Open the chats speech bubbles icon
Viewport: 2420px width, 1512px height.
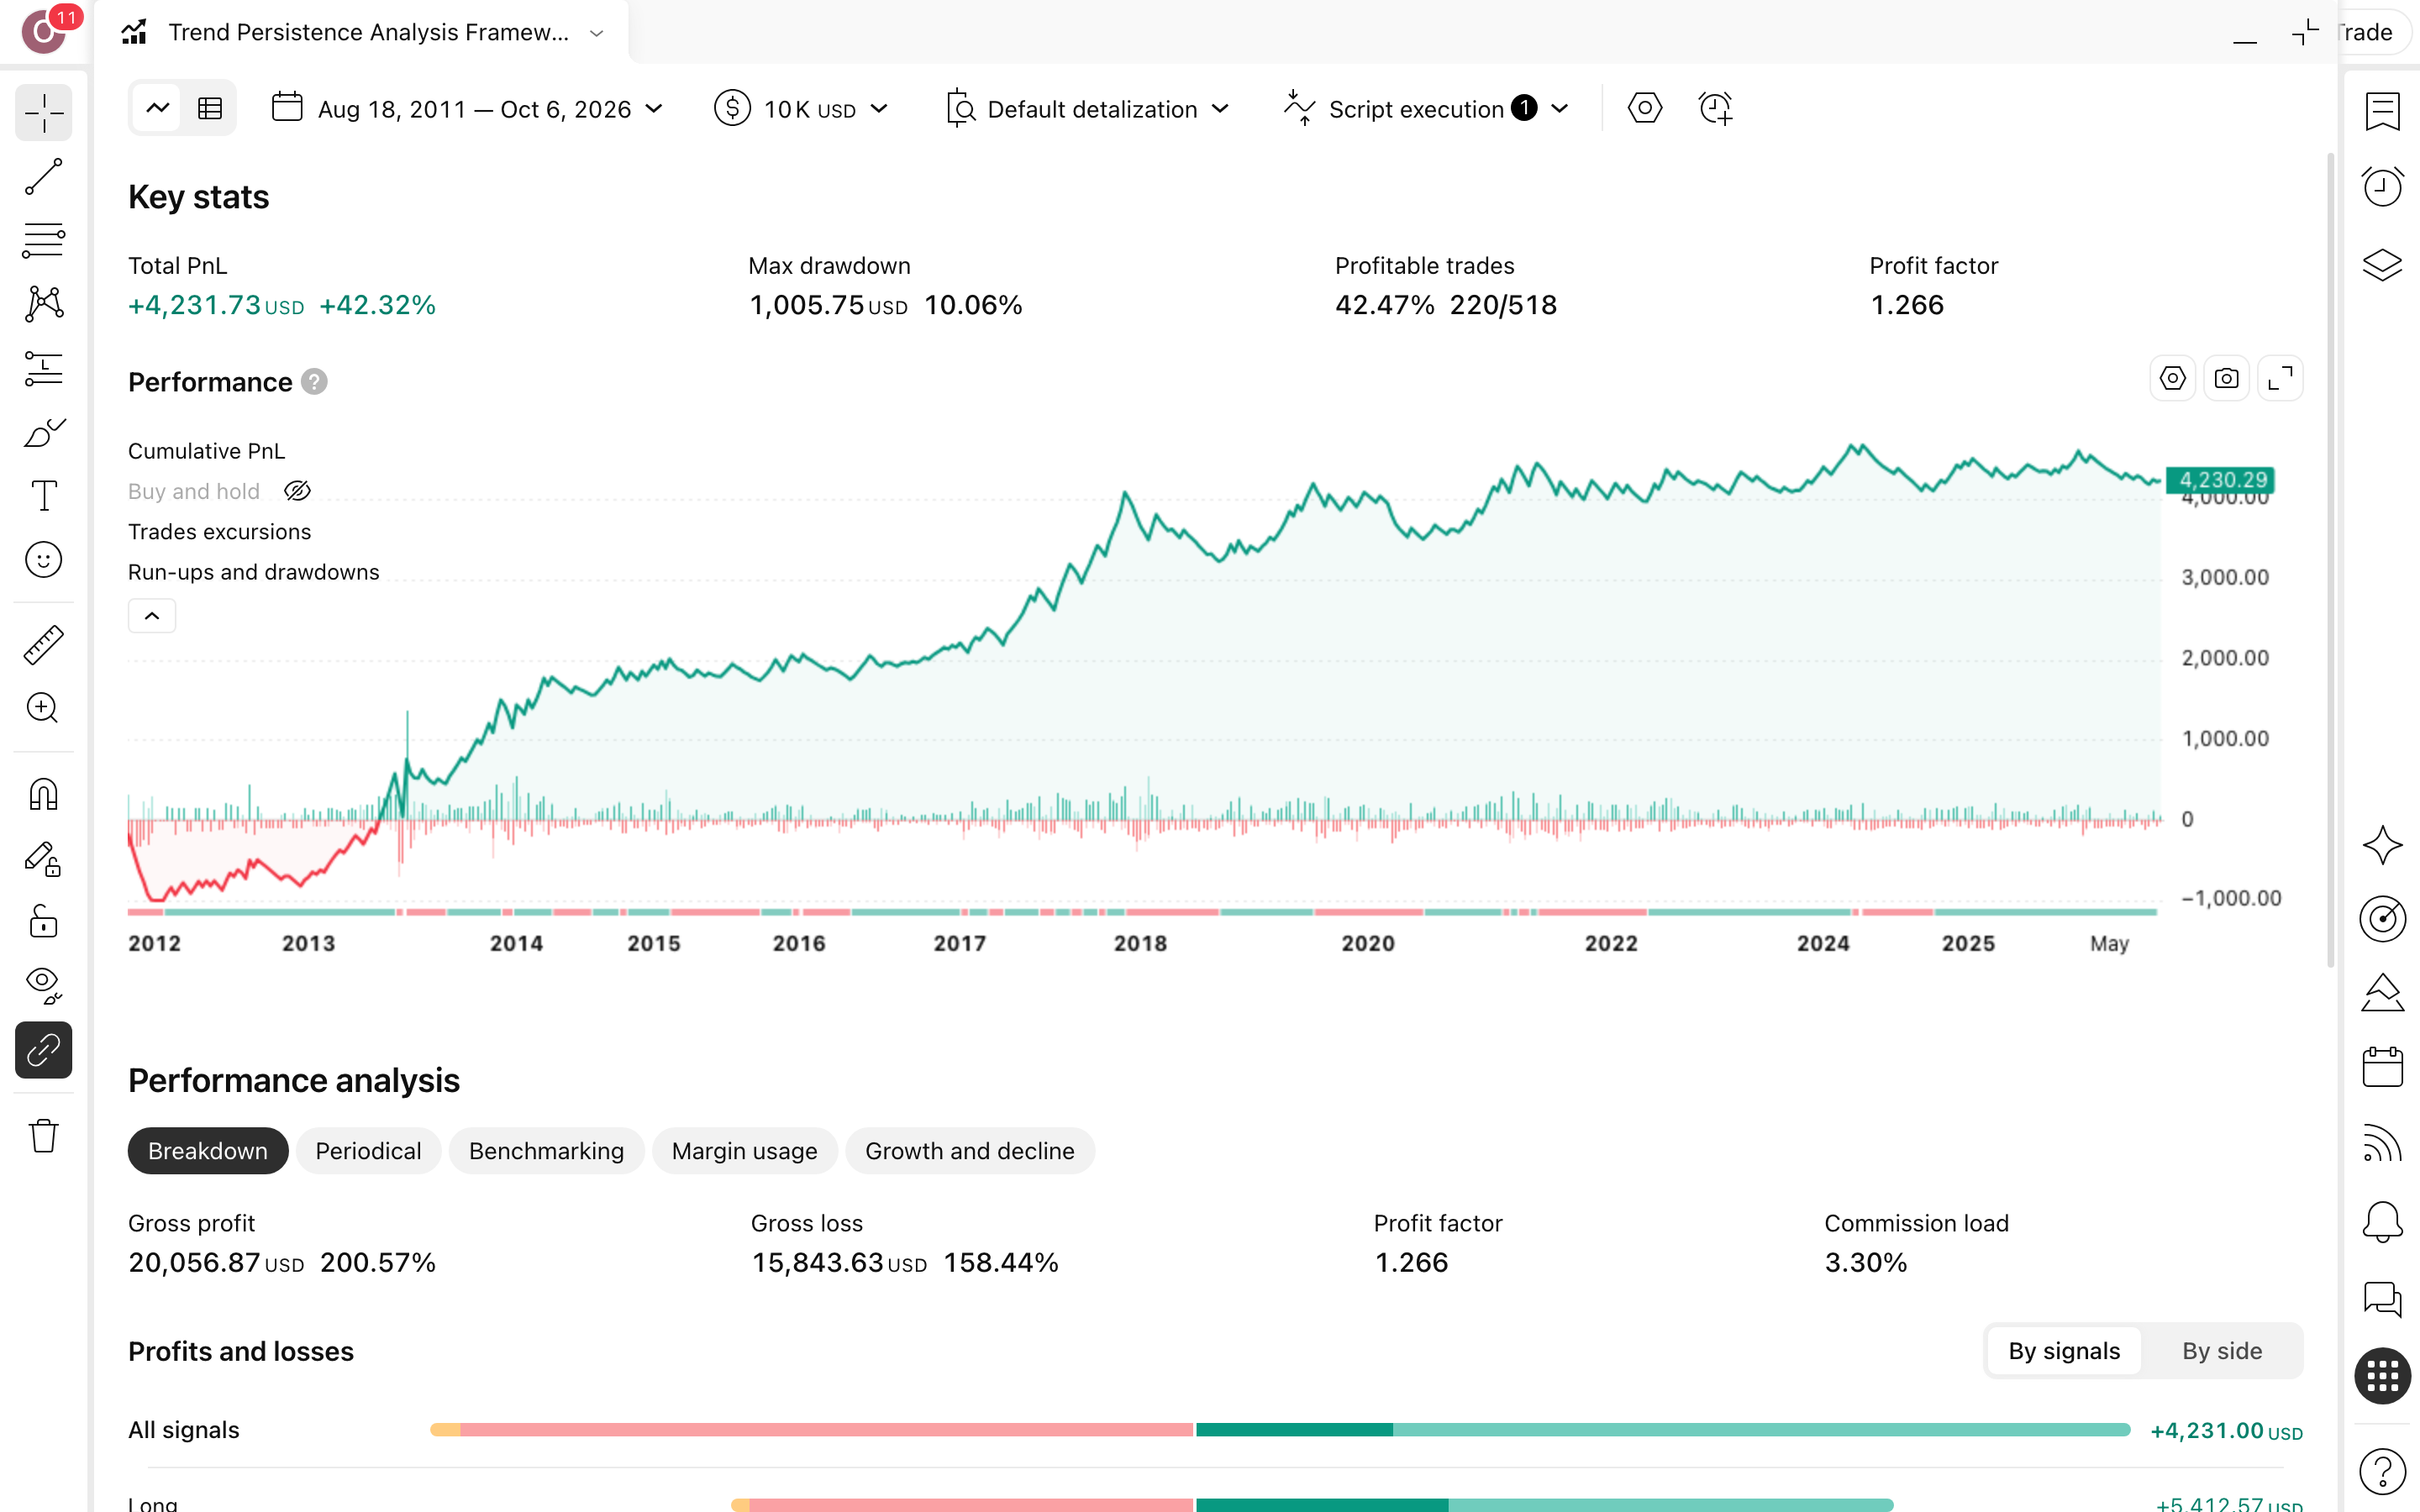pos(2382,1299)
